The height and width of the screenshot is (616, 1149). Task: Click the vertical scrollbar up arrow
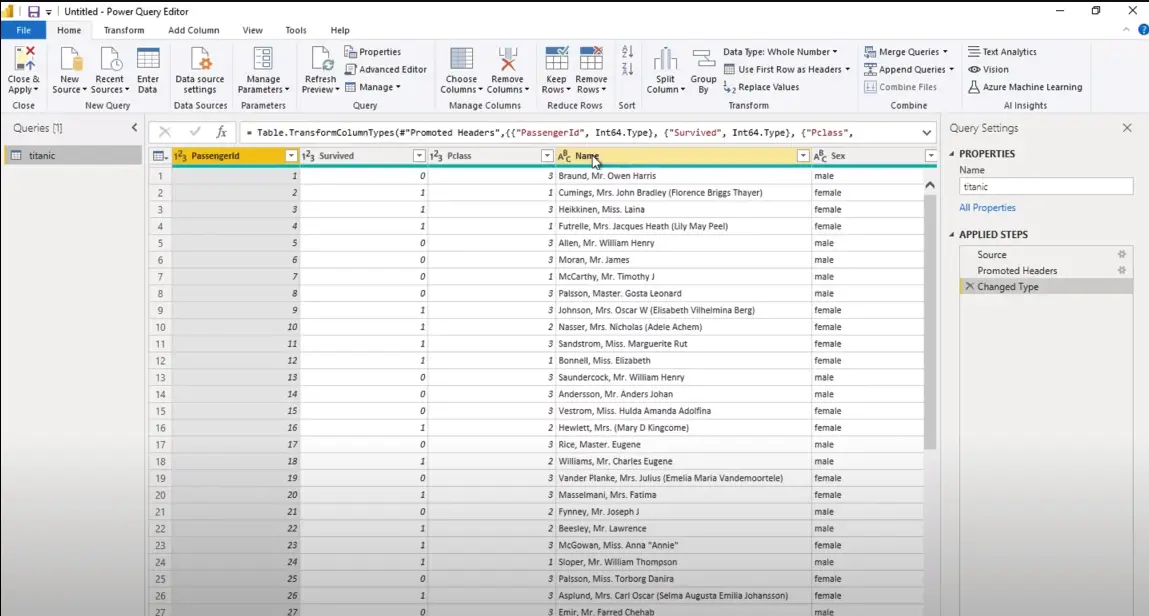[930, 185]
